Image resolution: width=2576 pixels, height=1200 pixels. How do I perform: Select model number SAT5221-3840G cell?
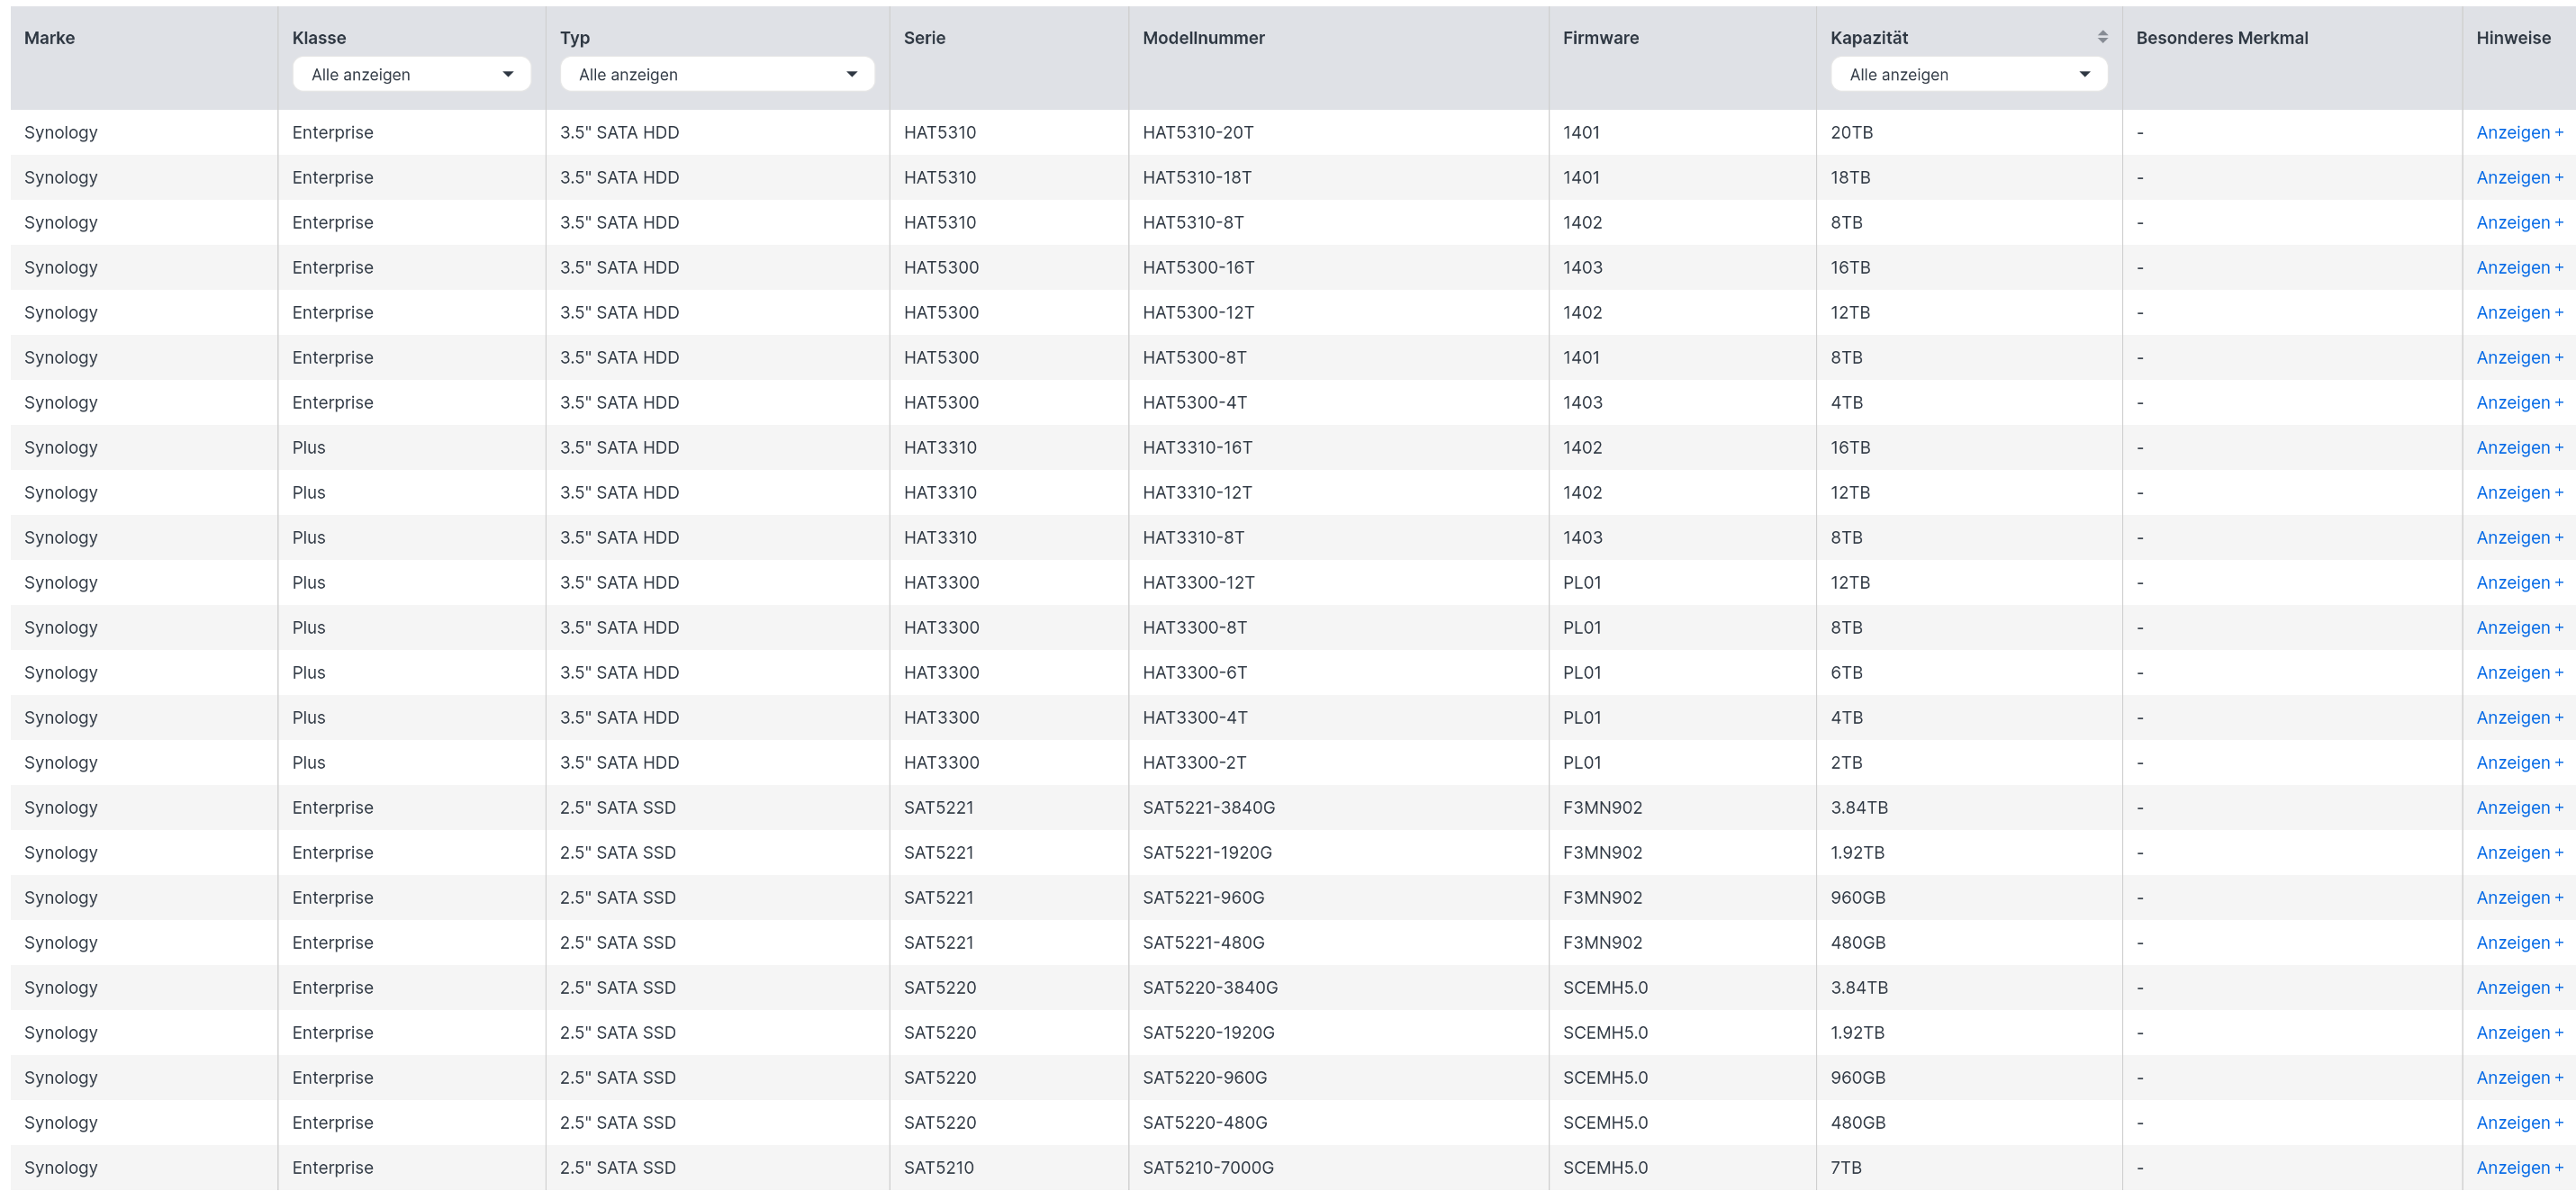coord(1208,807)
